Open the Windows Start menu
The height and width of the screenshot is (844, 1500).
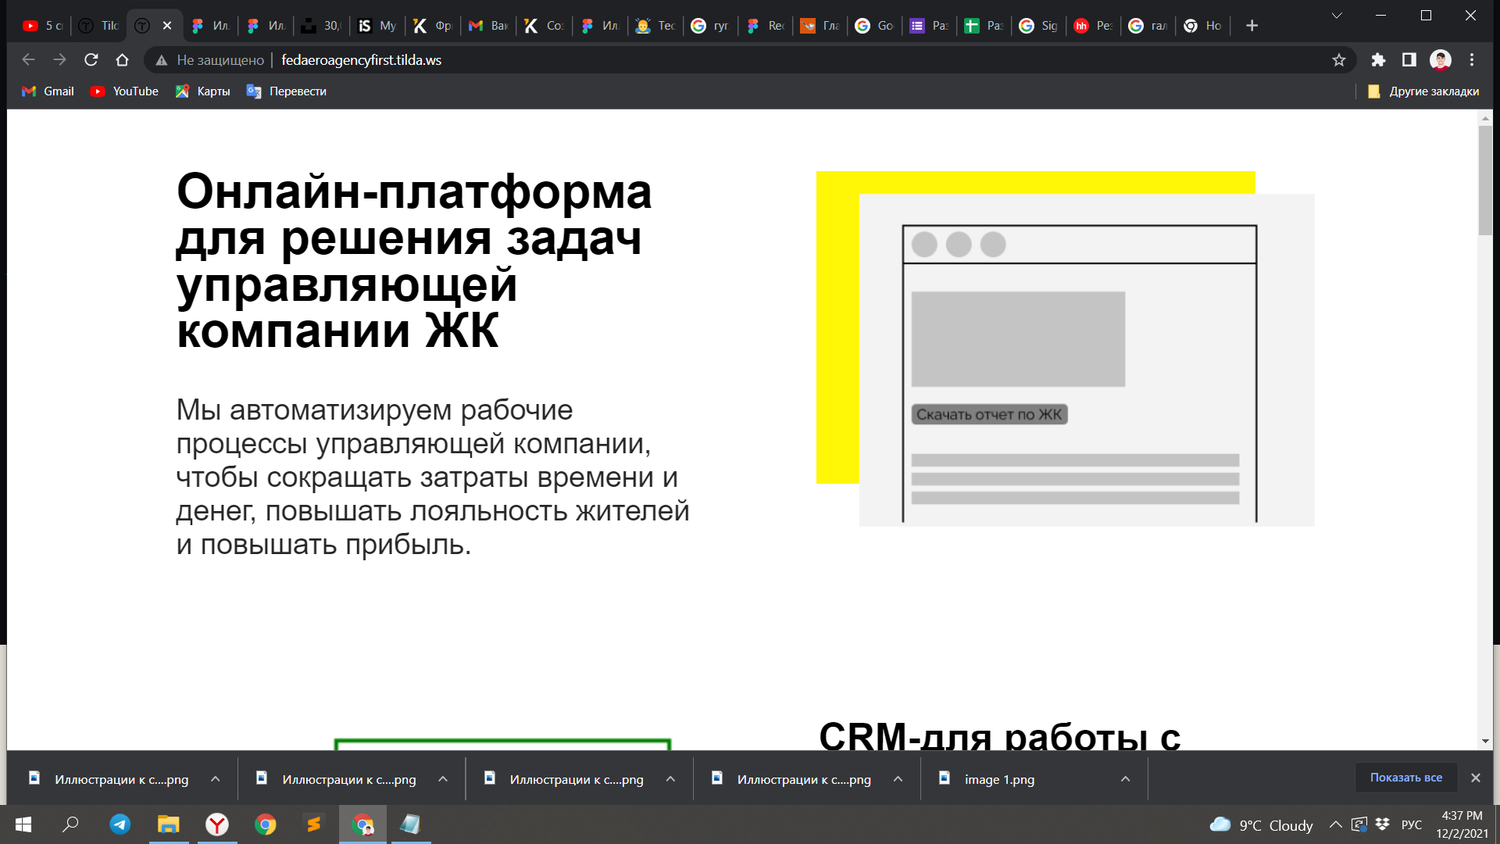tap(23, 825)
